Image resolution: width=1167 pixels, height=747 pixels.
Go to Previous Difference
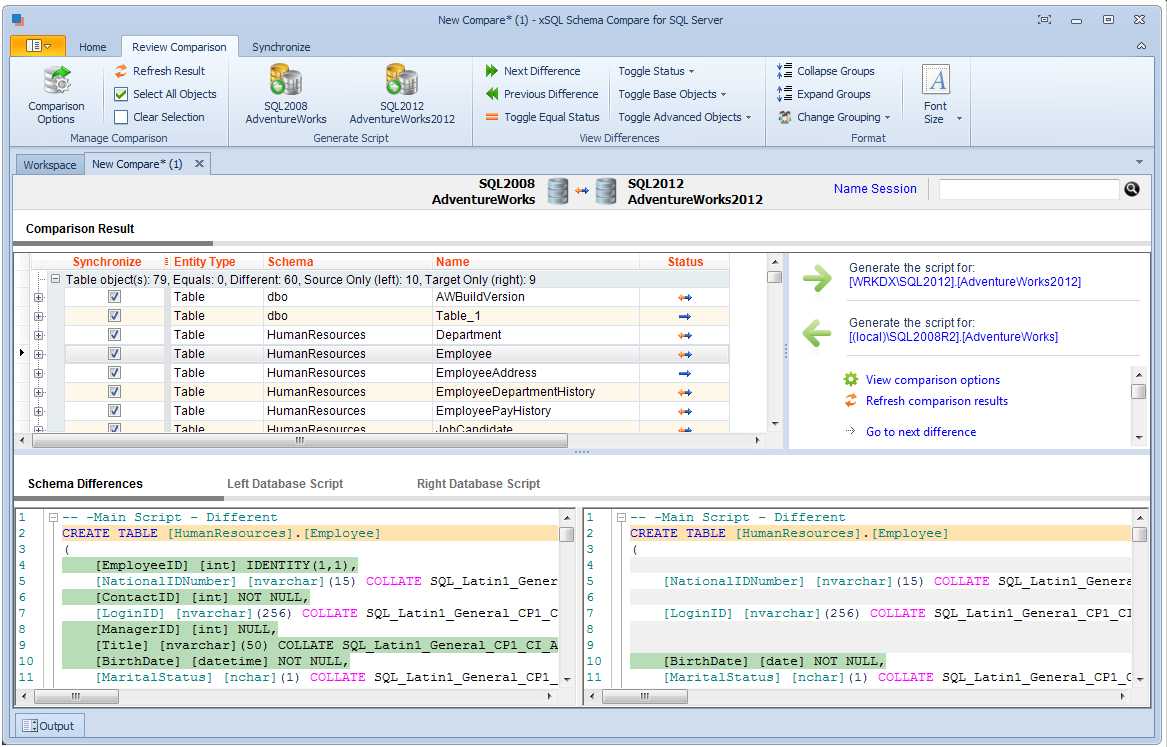(542, 94)
